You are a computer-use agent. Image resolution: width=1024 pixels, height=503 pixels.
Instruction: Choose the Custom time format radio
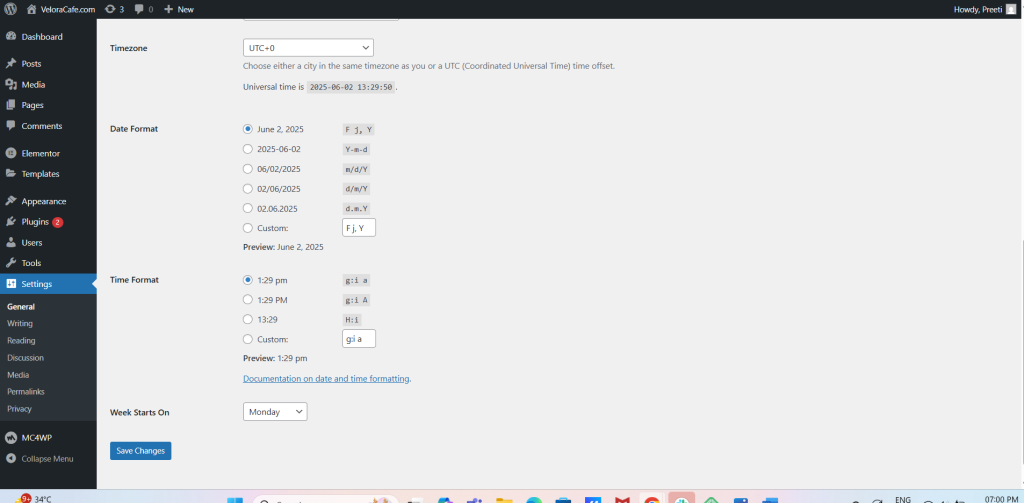[248, 339]
